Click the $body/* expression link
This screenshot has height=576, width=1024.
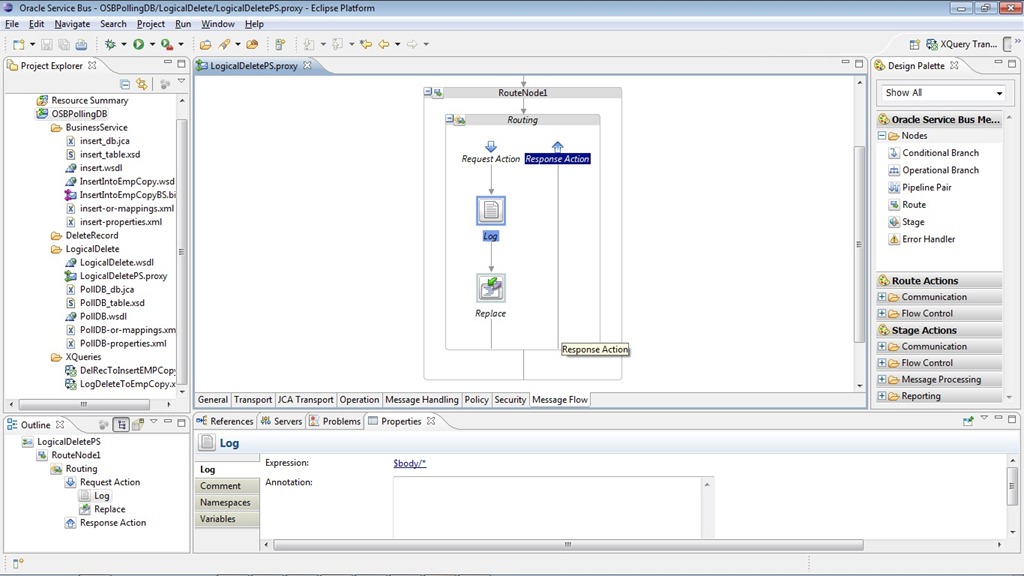[x=410, y=463]
